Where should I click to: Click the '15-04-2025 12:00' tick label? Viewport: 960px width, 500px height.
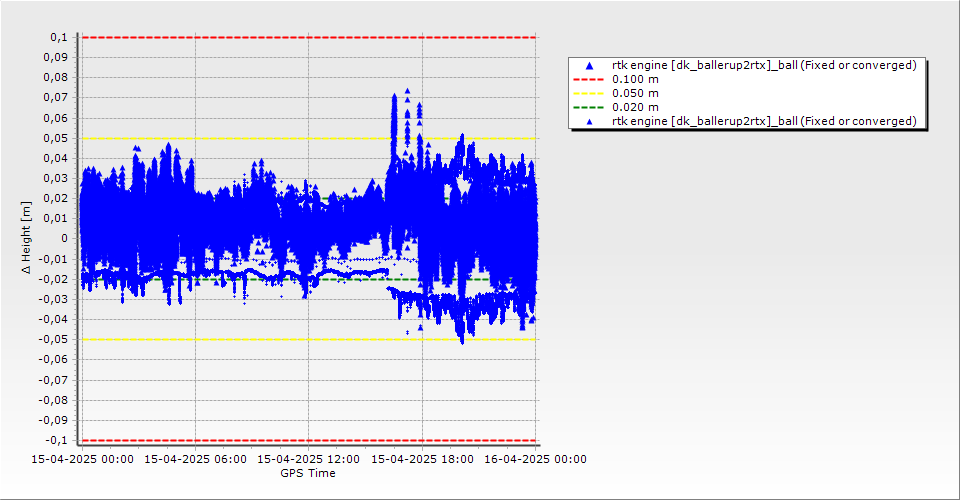(309, 459)
